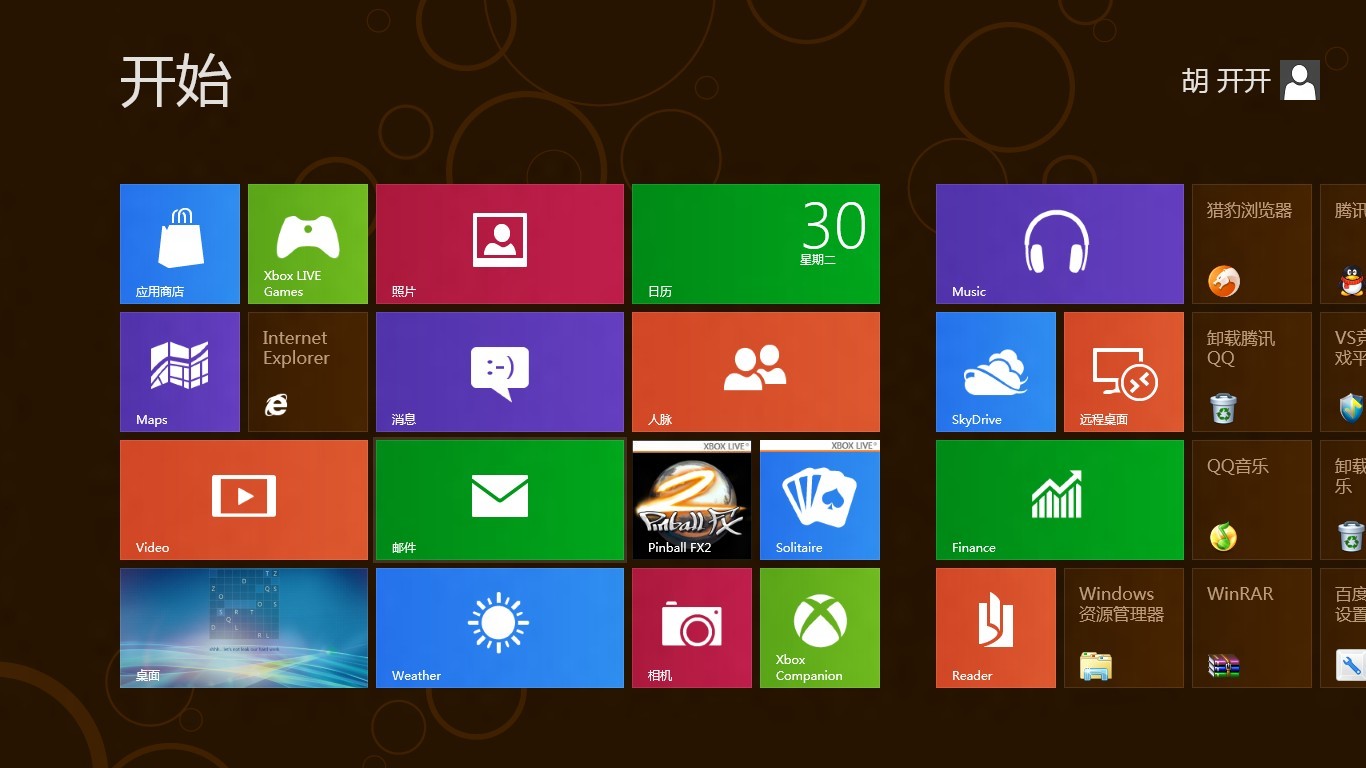This screenshot has height=768, width=1366.
Task: Launch 猎豹浏览器 tile
Action: click(1252, 244)
